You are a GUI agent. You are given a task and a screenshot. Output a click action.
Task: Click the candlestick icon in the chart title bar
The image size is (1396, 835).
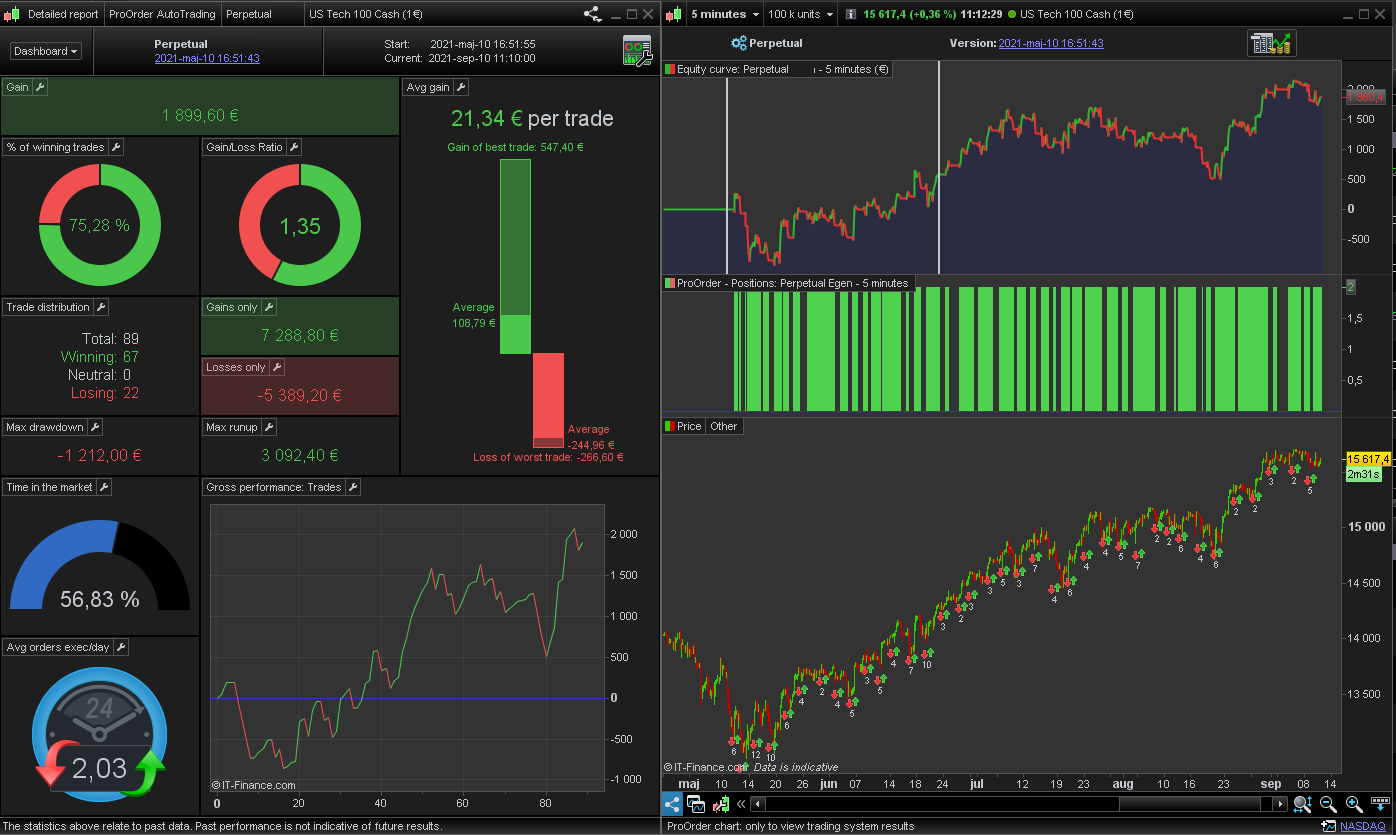tap(674, 14)
